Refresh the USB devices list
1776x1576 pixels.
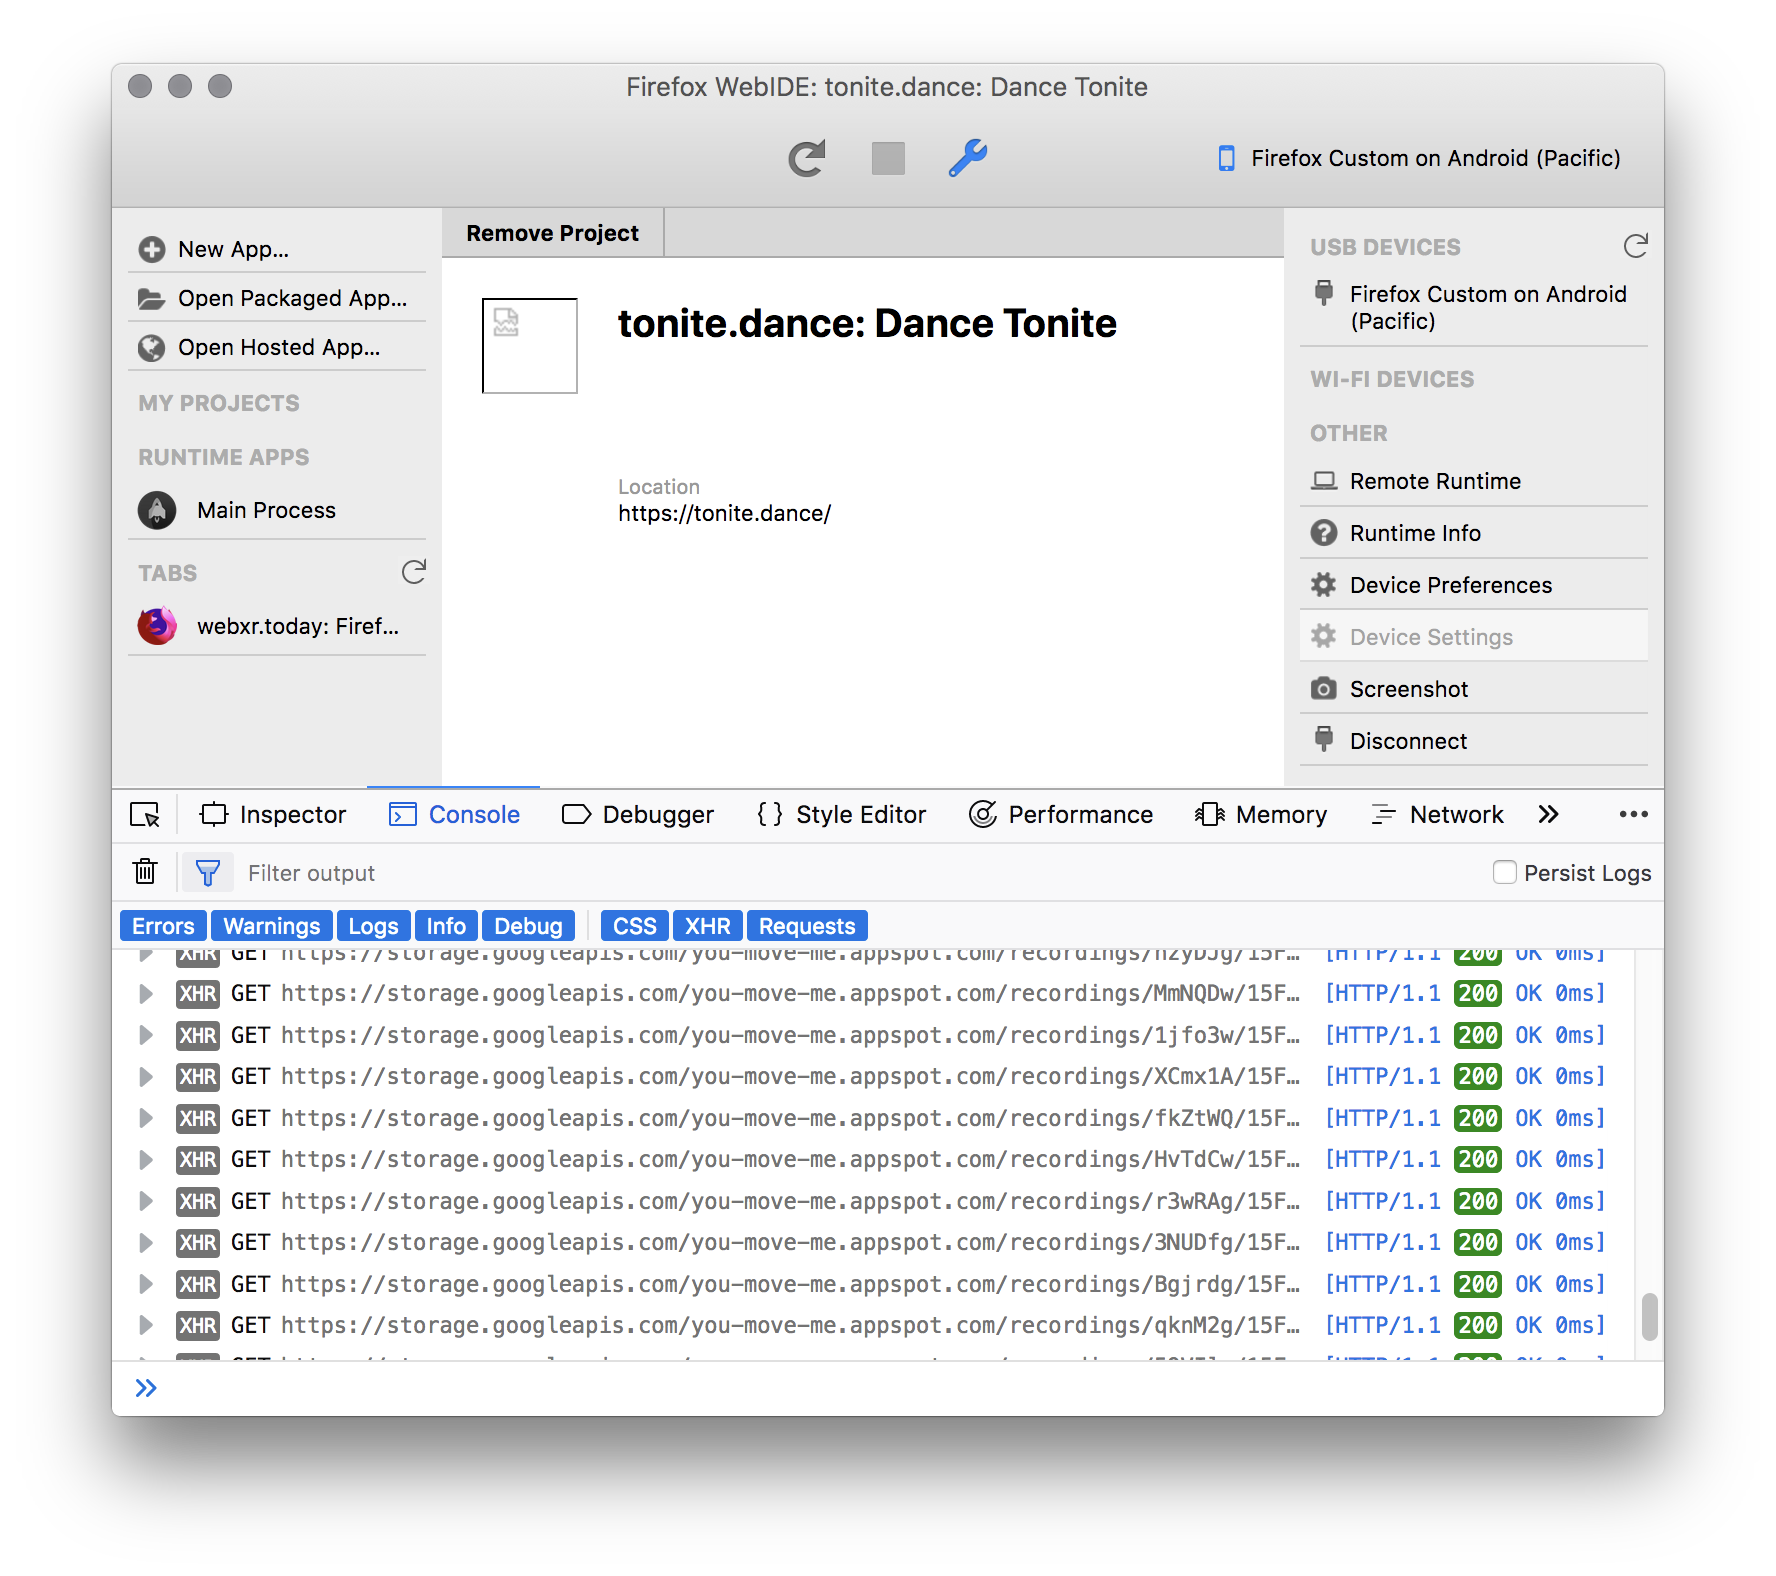tap(1635, 246)
